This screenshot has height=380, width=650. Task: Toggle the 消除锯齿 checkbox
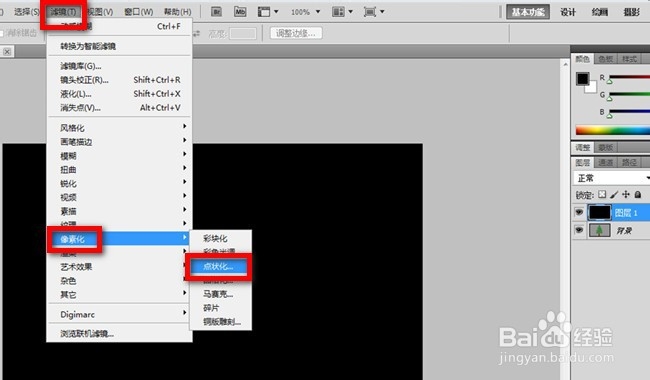[x=1, y=33]
